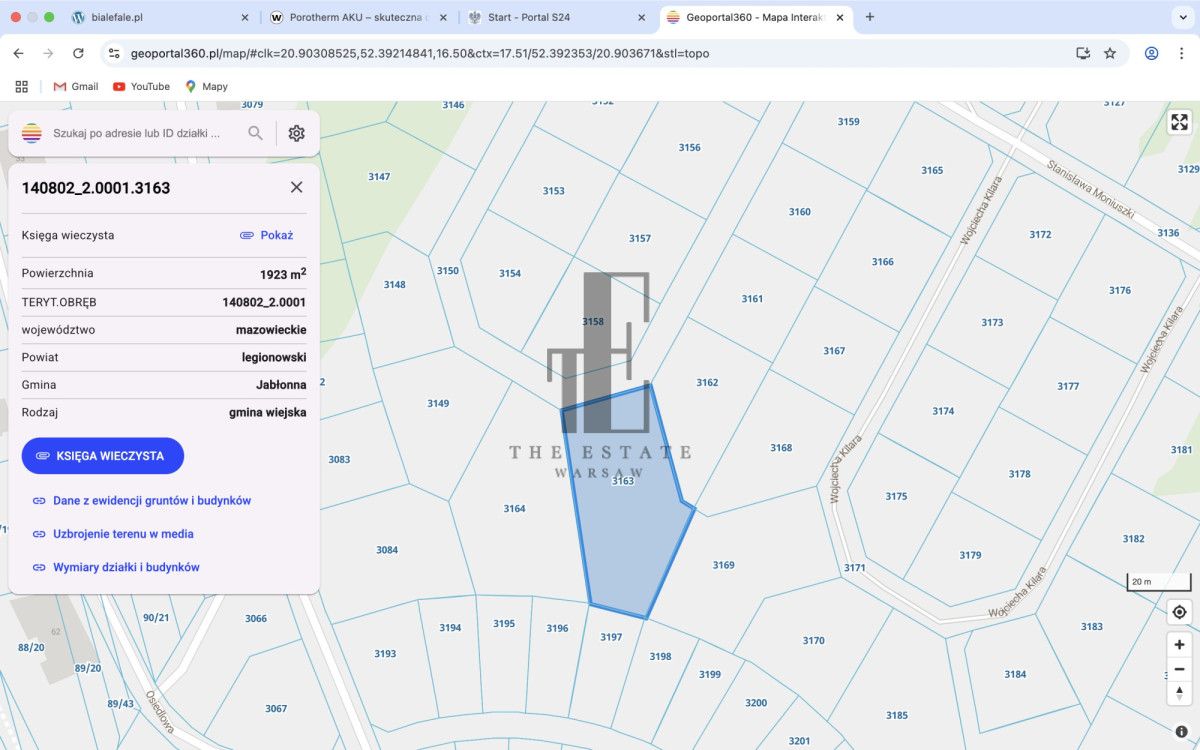Viewport: 1200px width, 750px height.
Task: Toggle fullscreen map view
Action: [1179, 122]
